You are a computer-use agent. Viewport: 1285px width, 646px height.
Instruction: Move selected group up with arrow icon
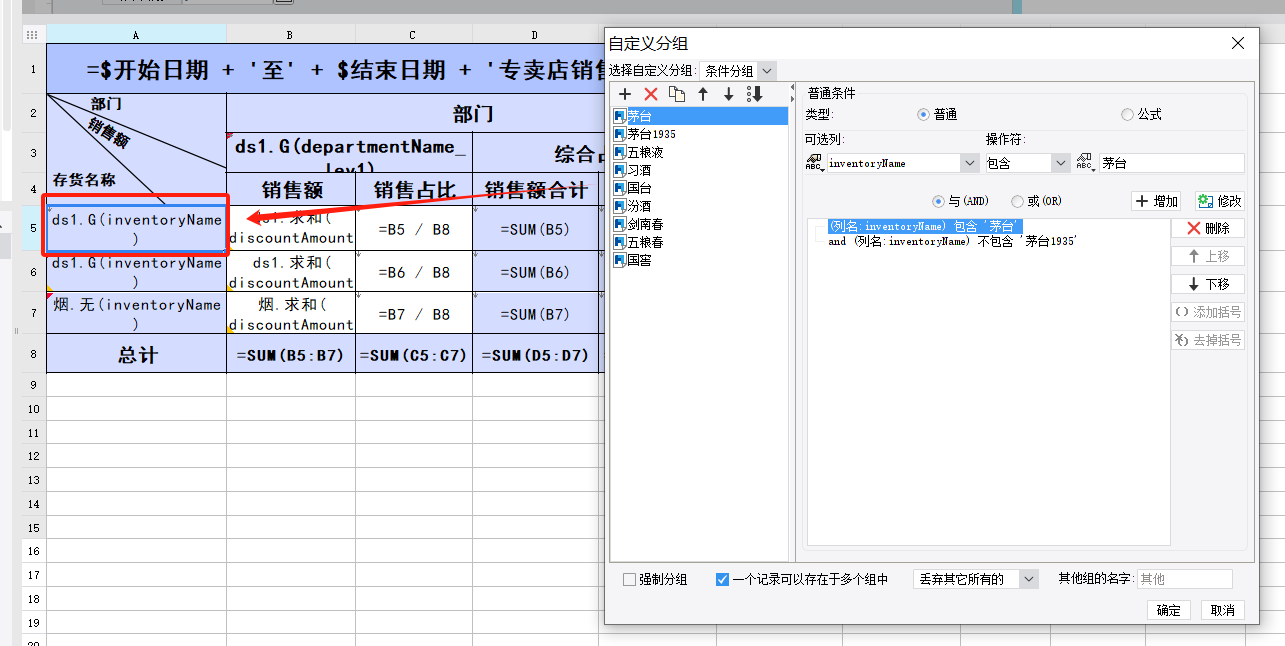(x=703, y=94)
